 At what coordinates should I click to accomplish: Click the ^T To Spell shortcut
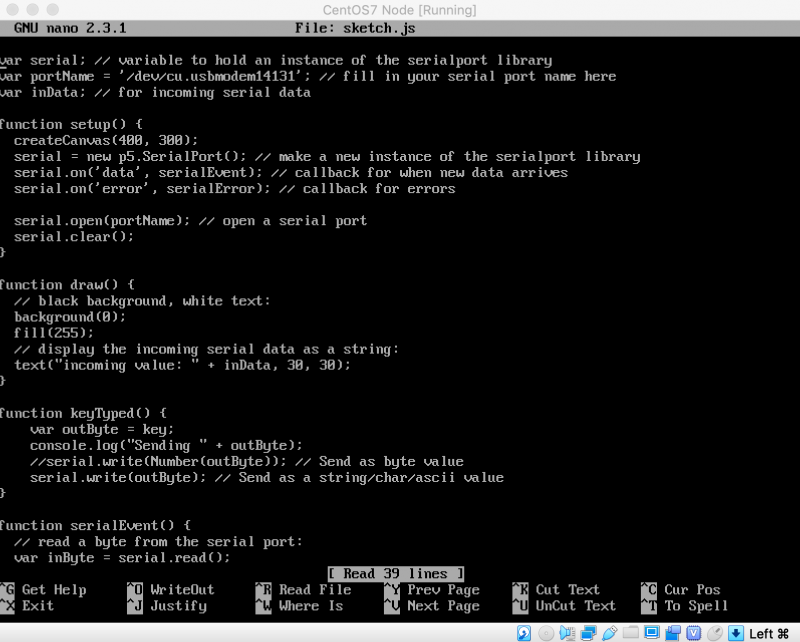point(684,606)
